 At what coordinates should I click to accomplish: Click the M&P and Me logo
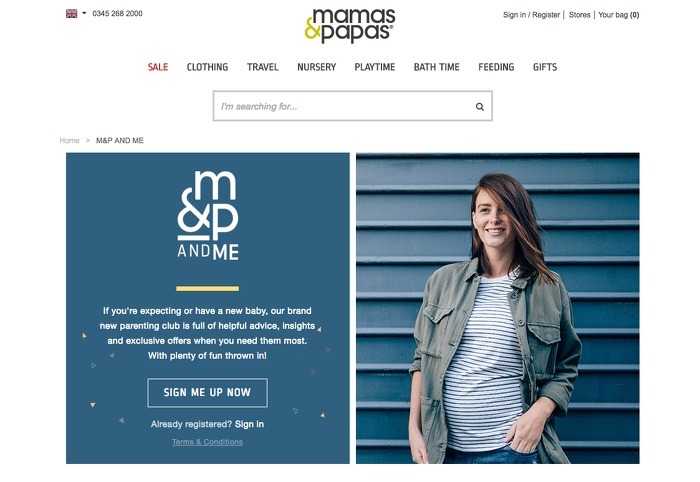(x=208, y=215)
